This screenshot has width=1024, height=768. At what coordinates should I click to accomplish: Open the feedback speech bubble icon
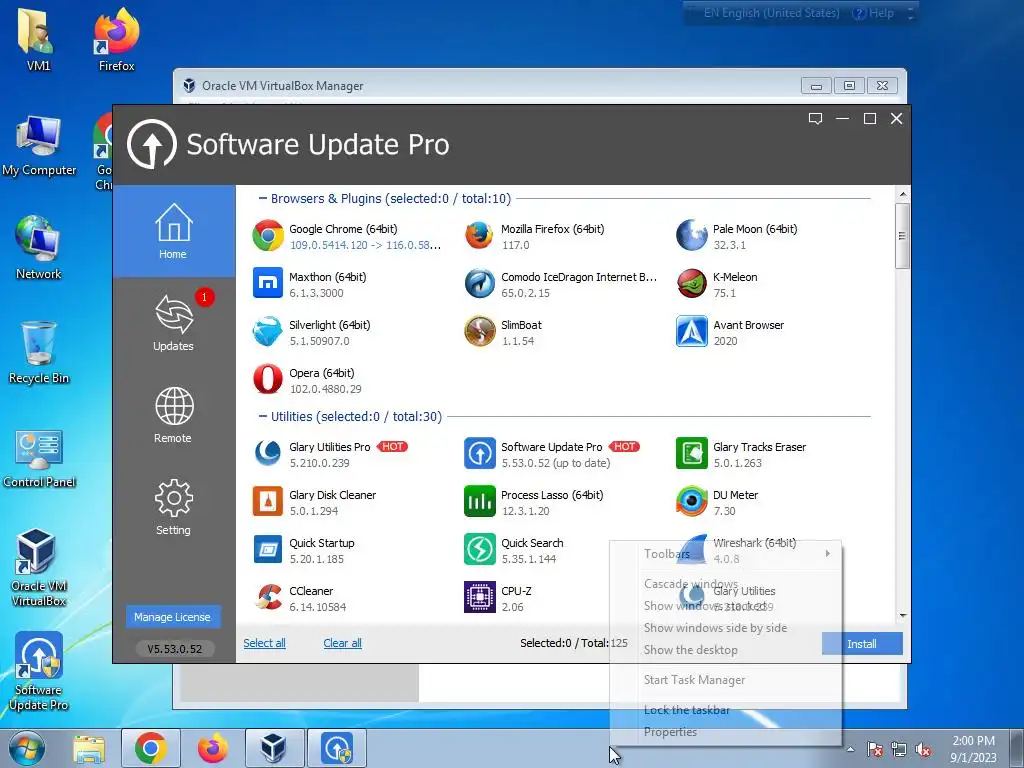pos(815,119)
